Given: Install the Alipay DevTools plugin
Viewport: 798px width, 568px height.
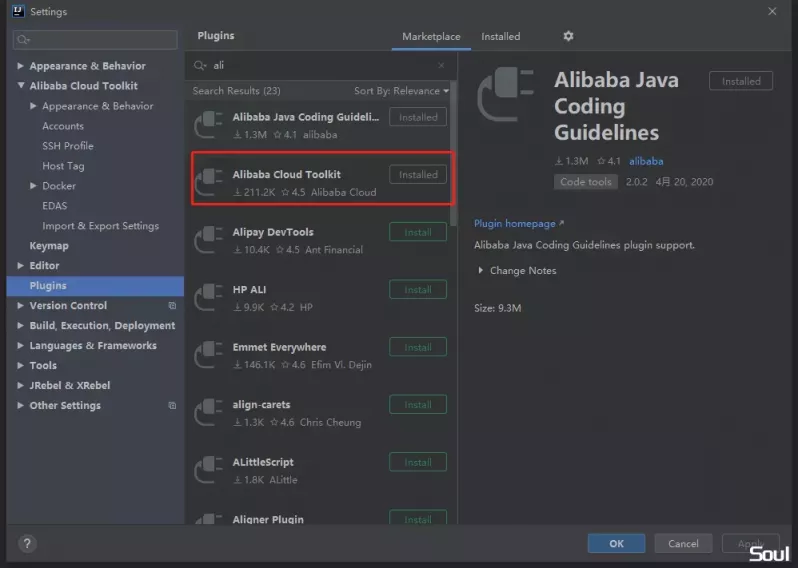Looking at the screenshot, I should click(418, 232).
